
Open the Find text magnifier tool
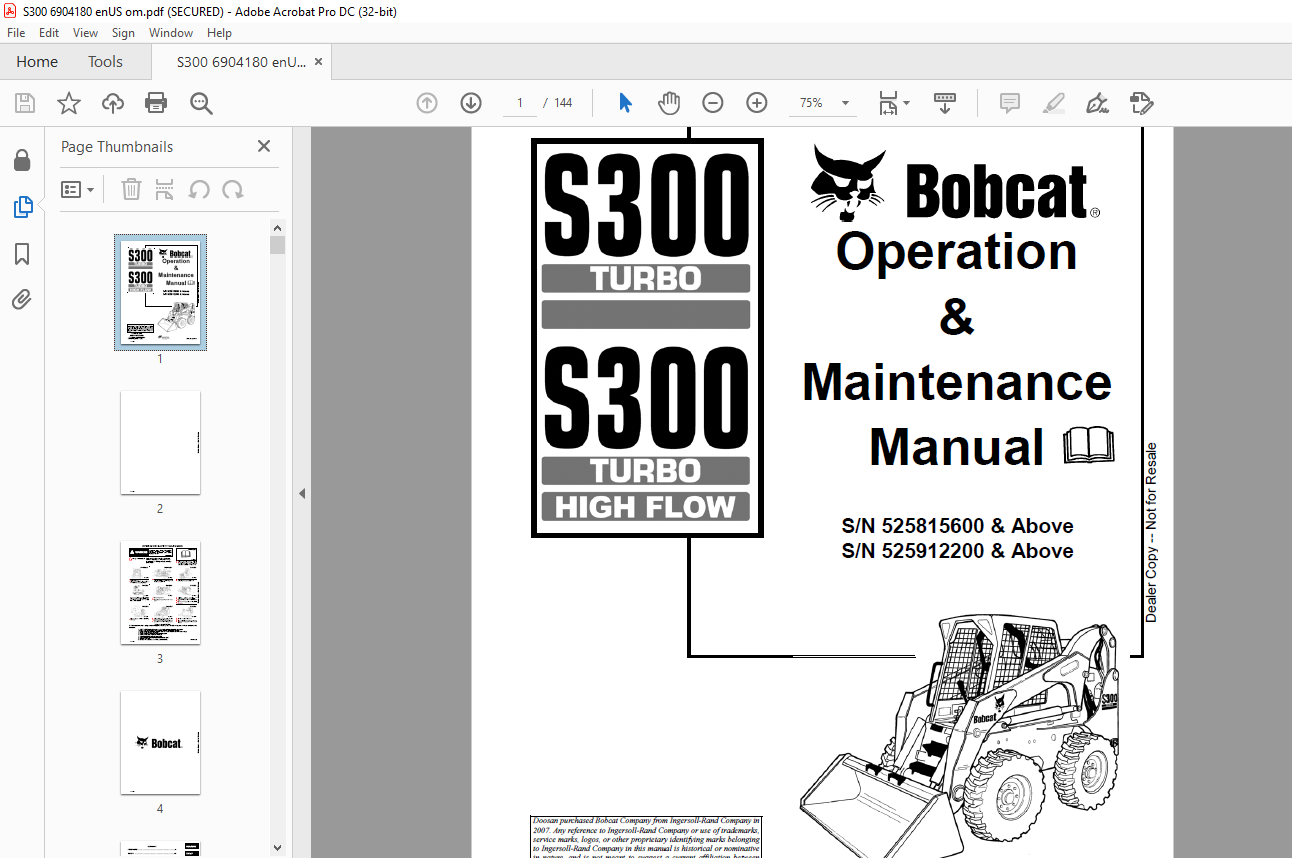pos(201,103)
